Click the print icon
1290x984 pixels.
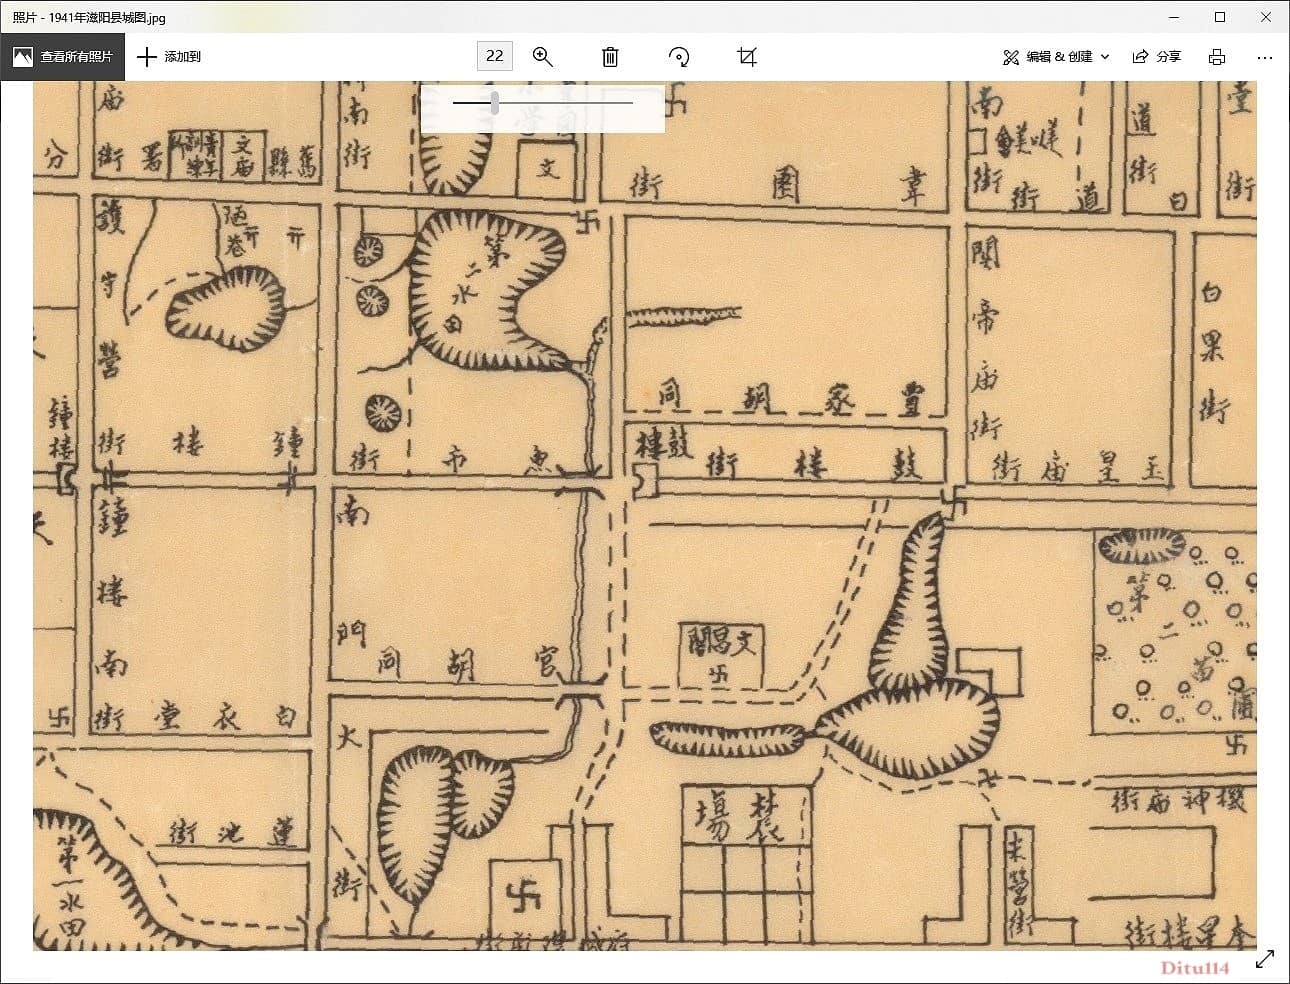[1217, 57]
